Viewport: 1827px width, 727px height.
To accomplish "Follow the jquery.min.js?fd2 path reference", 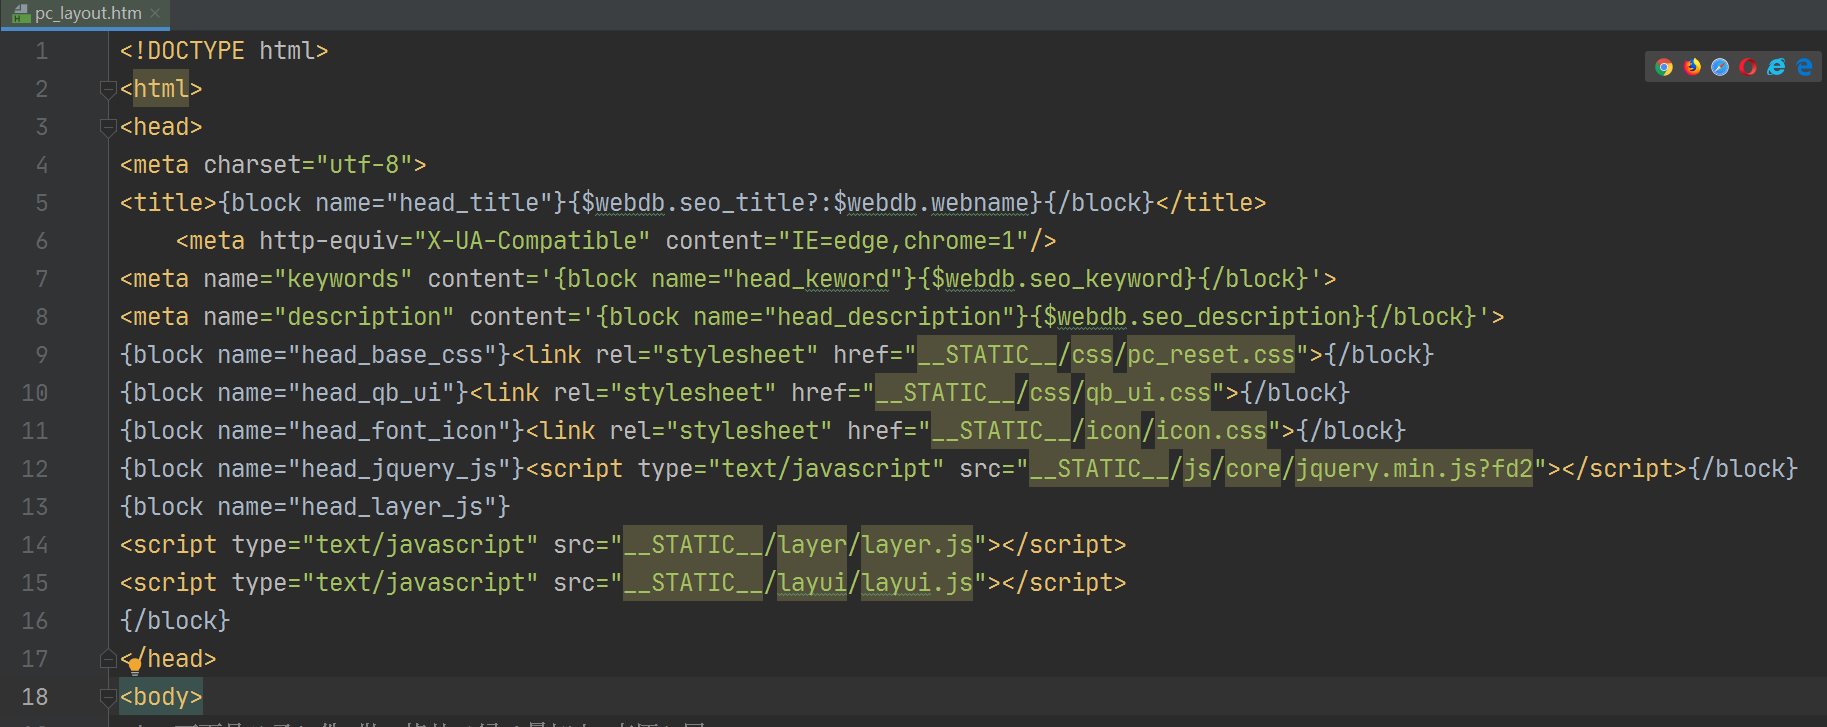I will (1414, 469).
